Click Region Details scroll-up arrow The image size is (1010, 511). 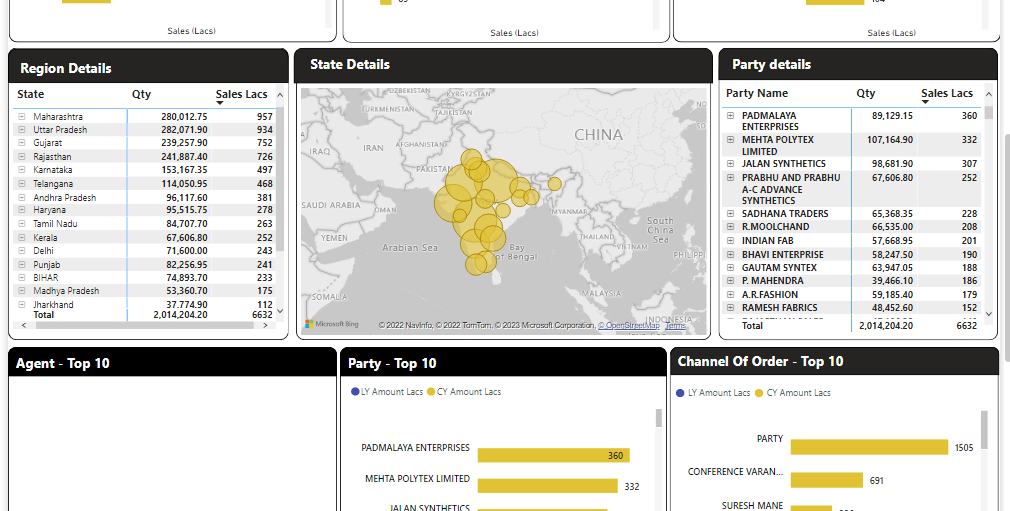pos(280,95)
